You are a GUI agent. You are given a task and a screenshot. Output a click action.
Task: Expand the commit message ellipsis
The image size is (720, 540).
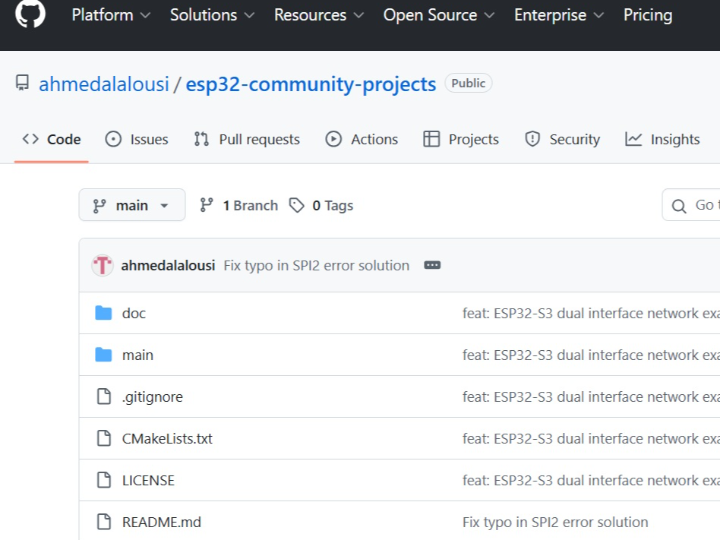coord(432,265)
